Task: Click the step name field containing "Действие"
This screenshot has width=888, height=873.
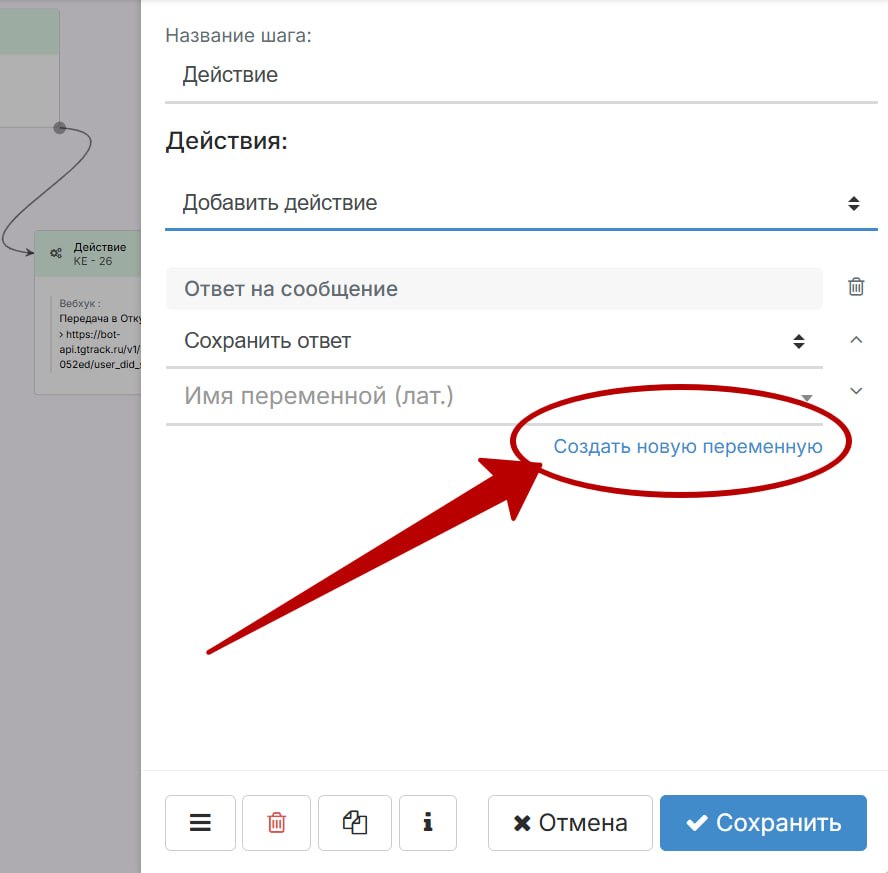Action: click(x=520, y=75)
